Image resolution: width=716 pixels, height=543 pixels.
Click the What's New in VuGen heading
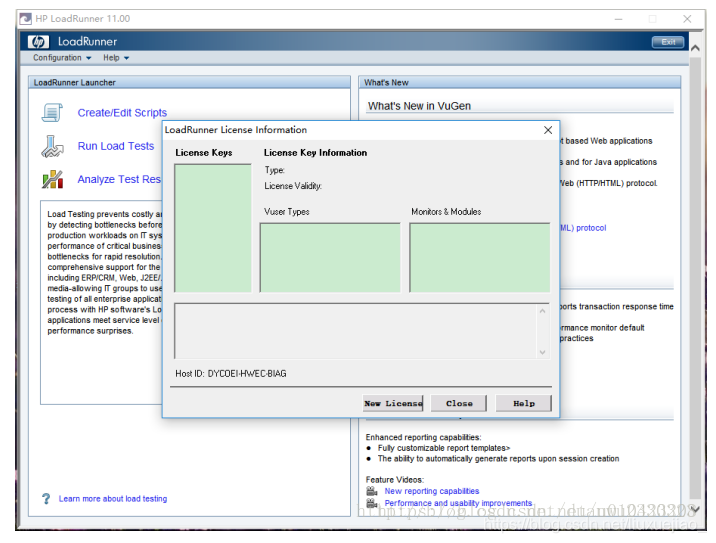(x=419, y=106)
